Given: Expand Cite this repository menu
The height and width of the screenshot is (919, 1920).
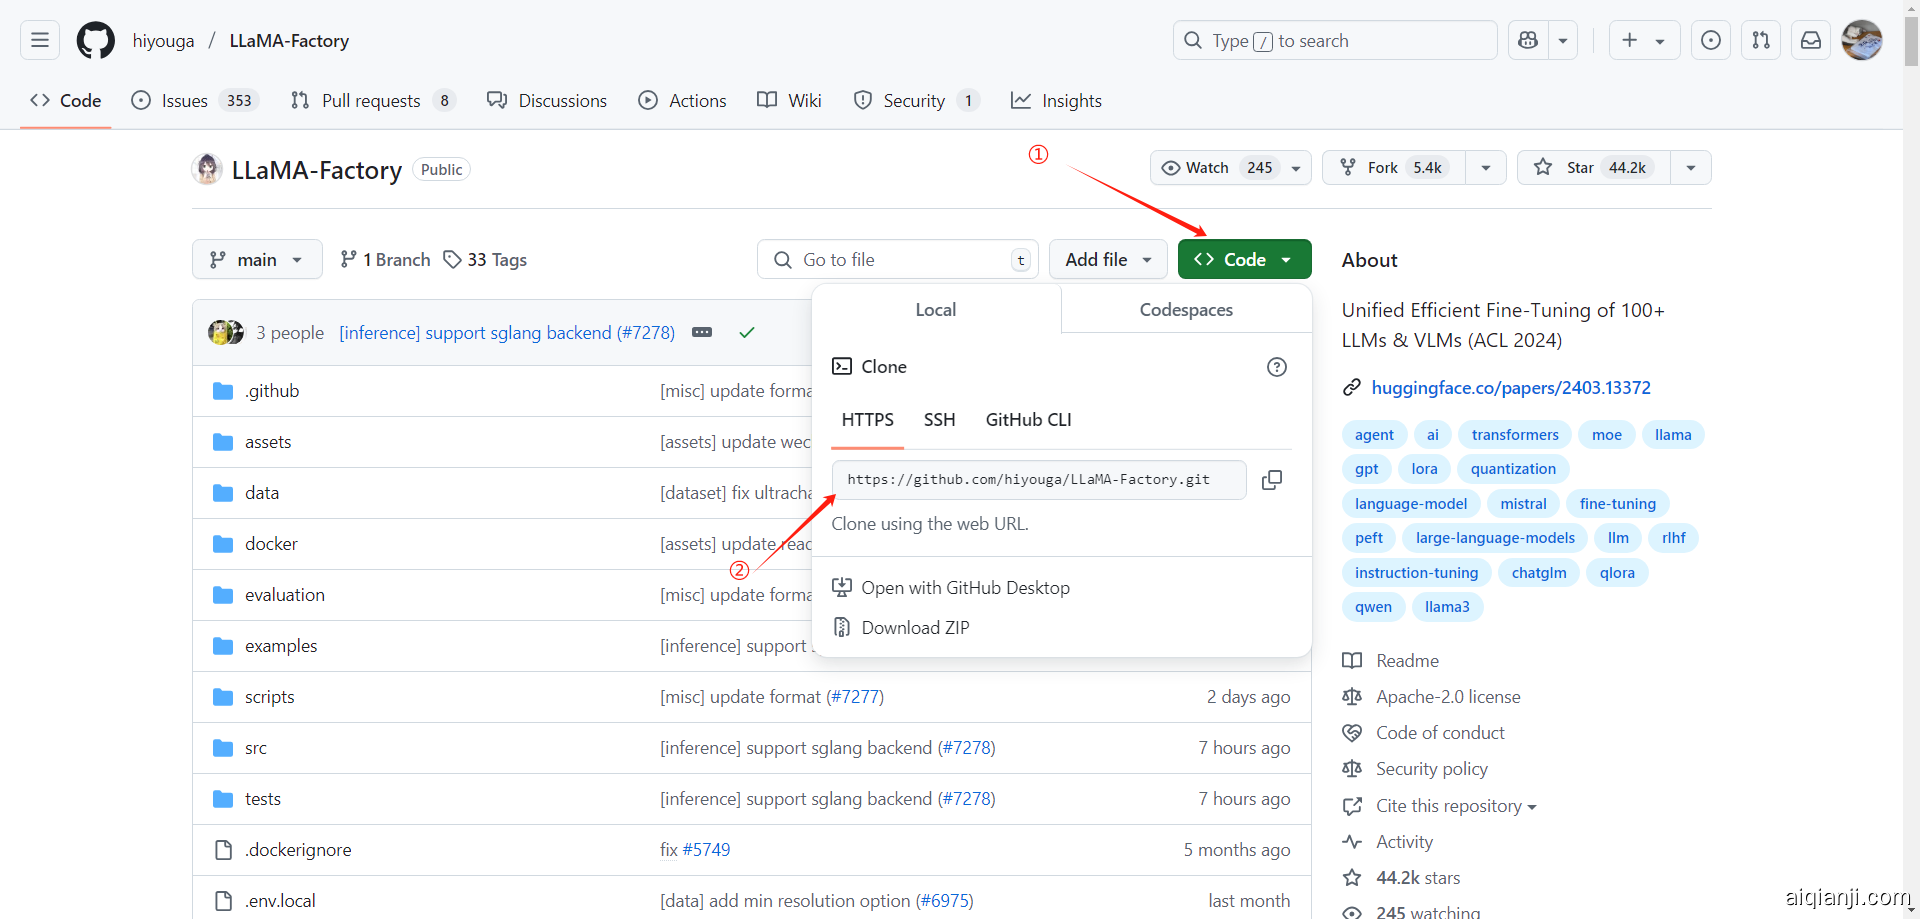Looking at the screenshot, I should 1456,806.
